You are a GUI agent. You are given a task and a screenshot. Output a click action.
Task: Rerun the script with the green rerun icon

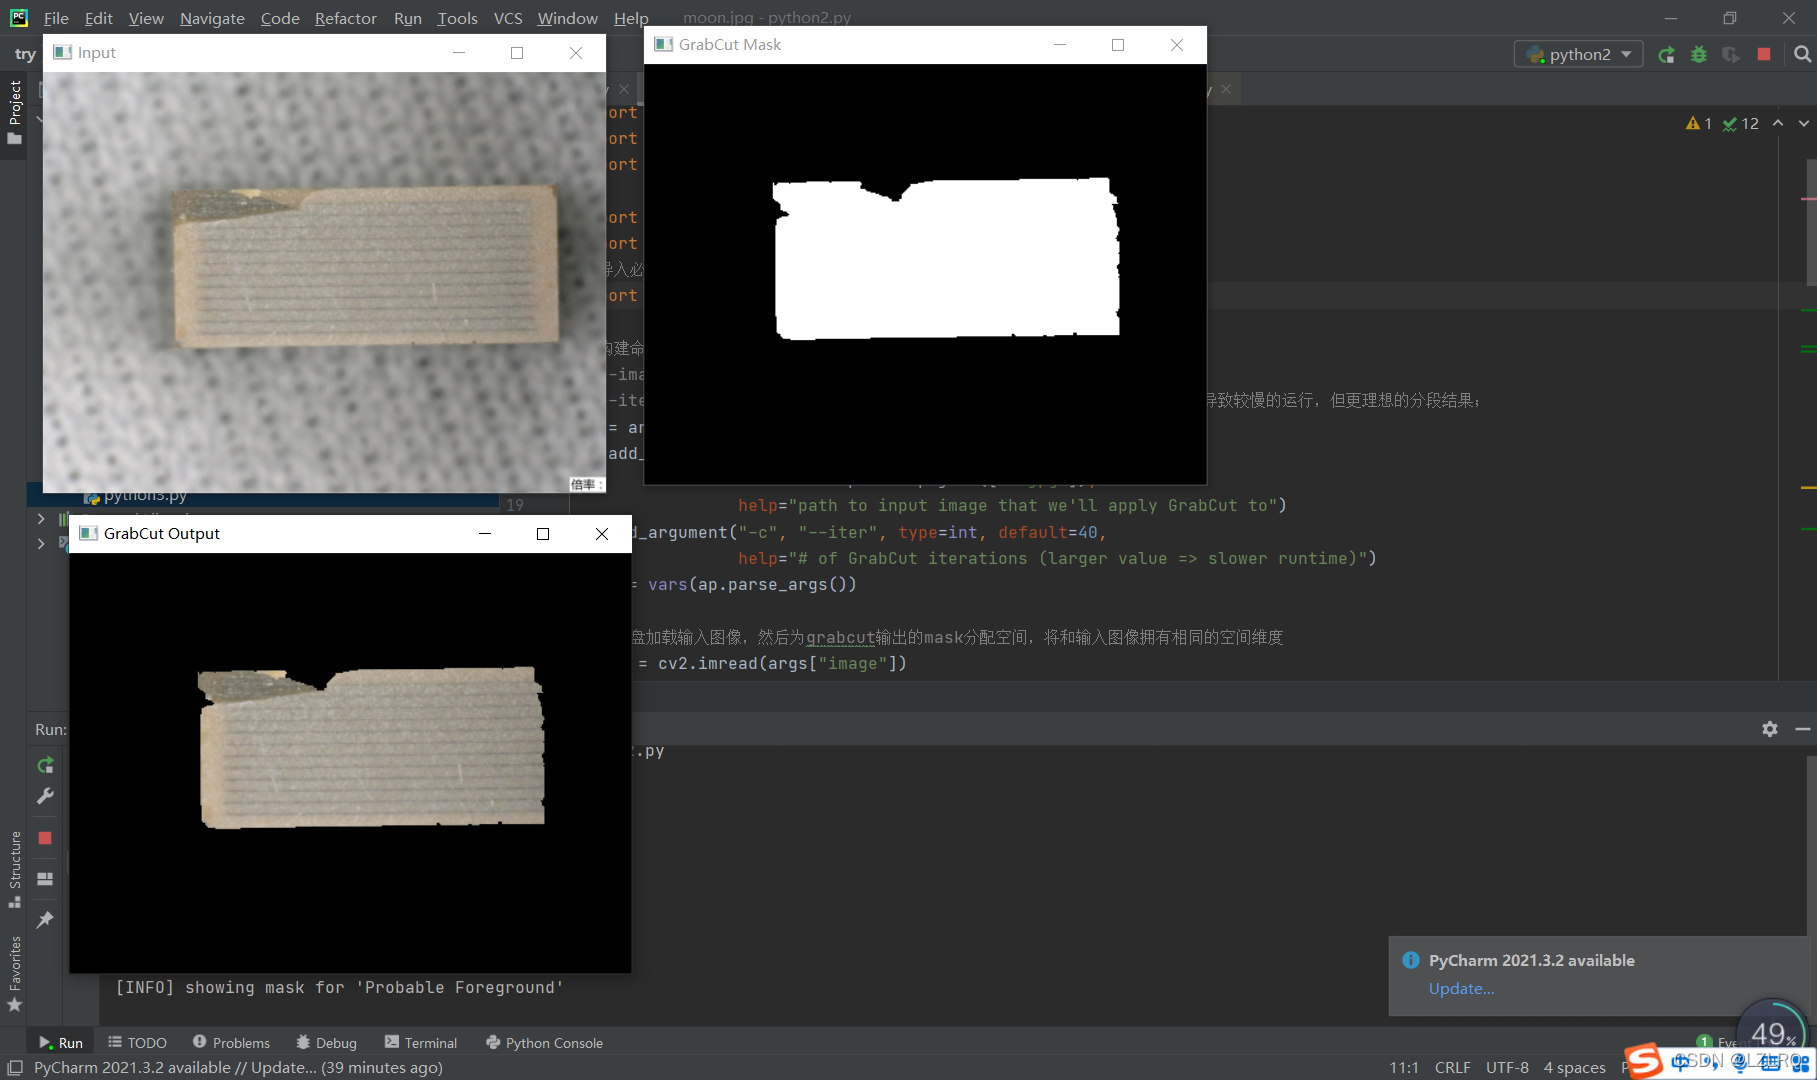(1667, 54)
